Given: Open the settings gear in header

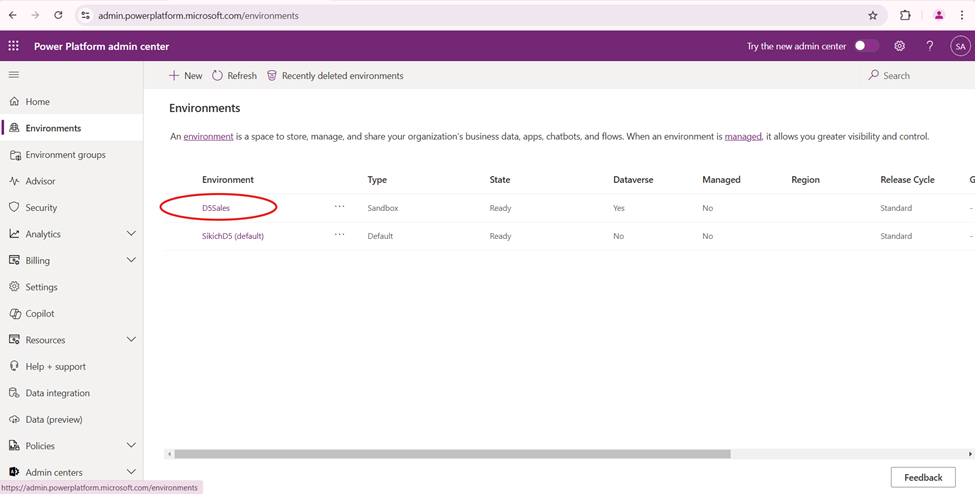Looking at the screenshot, I should (x=899, y=46).
